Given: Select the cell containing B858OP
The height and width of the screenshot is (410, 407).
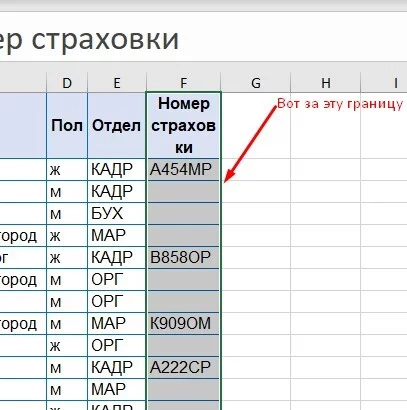Looking at the screenshot, I should 184,257.
